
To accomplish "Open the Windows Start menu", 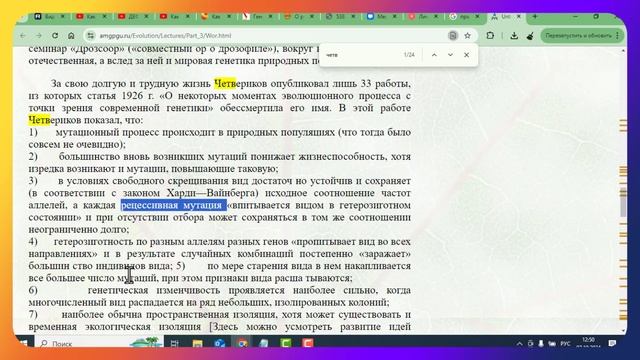I will click(x=24, y=343).
